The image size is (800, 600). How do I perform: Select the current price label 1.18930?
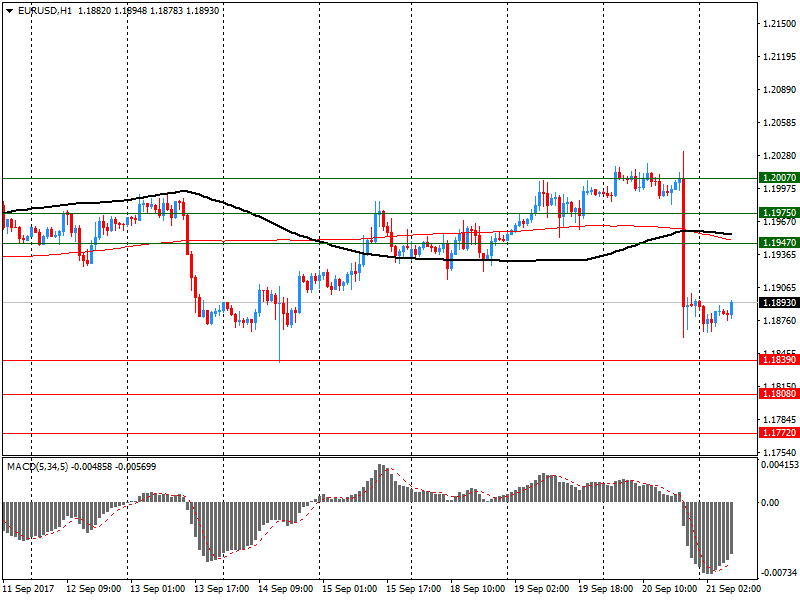[779, 303]
